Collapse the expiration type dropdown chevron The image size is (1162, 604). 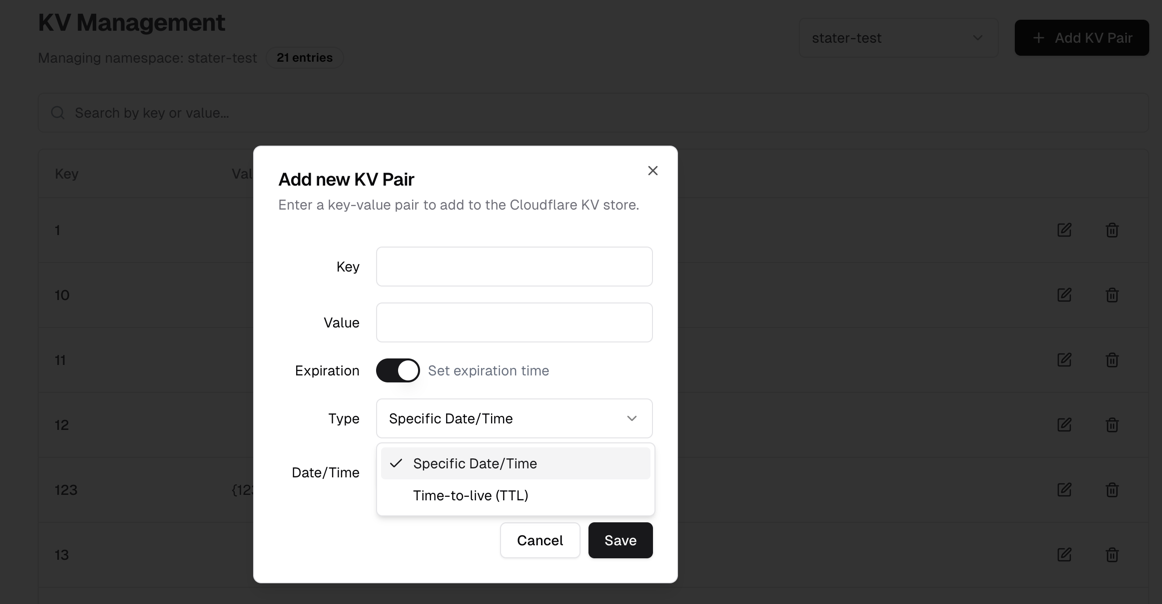pos(631,418)
